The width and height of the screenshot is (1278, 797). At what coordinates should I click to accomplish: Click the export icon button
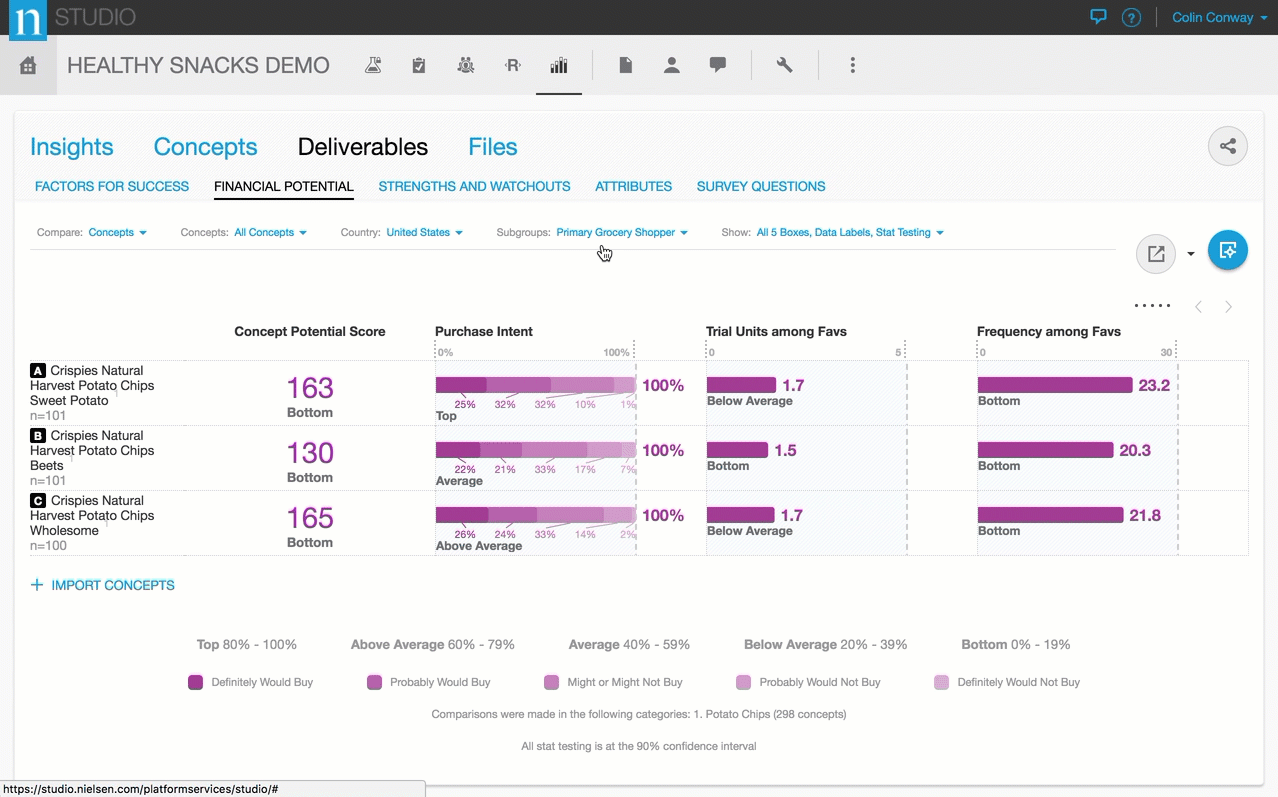pos(1156,254)
